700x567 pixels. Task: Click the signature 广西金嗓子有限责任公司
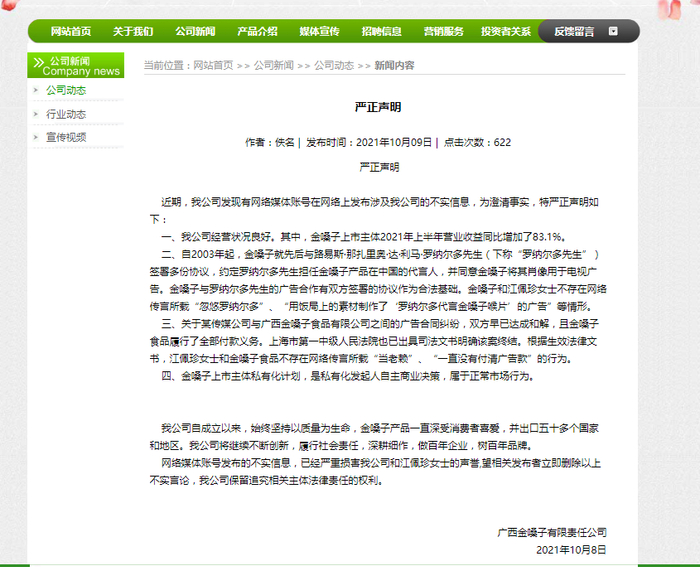(552, 532)
